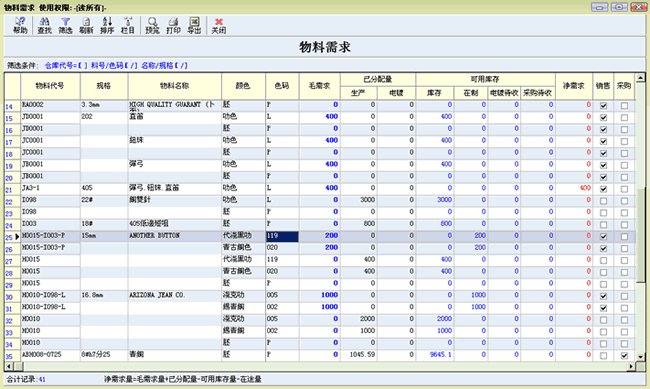The width and height of the screenshot is (650, 389).
Task: Click the 1000 毛需求 value in row 30
Action: (330, 295)
